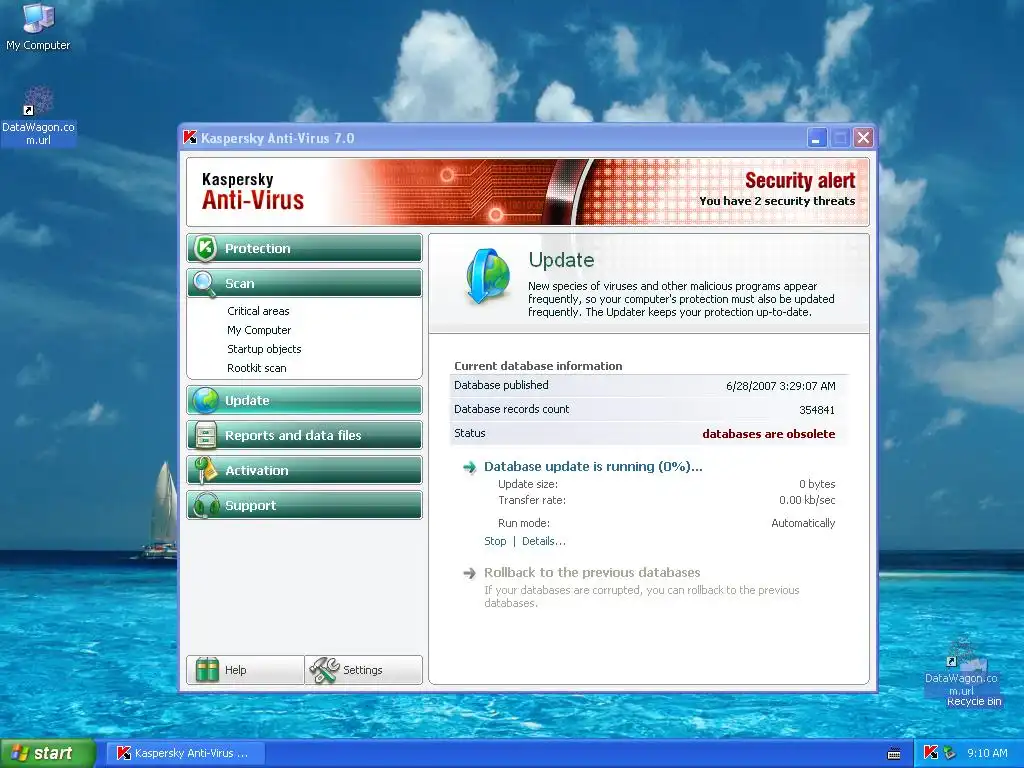Click the Scan magnifying glass icon
The width and height of the screenshot is (1024, 768).
point(205,284)
